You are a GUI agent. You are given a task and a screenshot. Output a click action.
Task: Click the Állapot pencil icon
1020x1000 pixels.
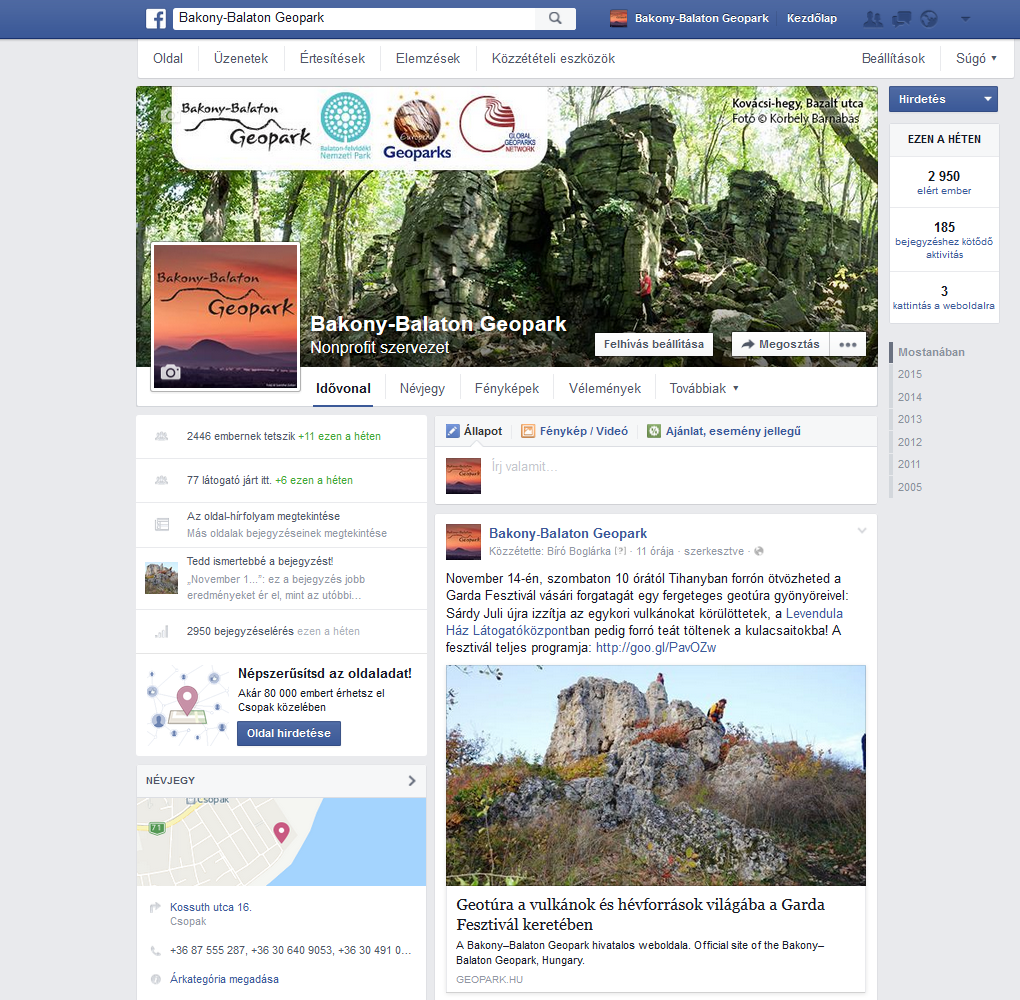click(453, 431)
